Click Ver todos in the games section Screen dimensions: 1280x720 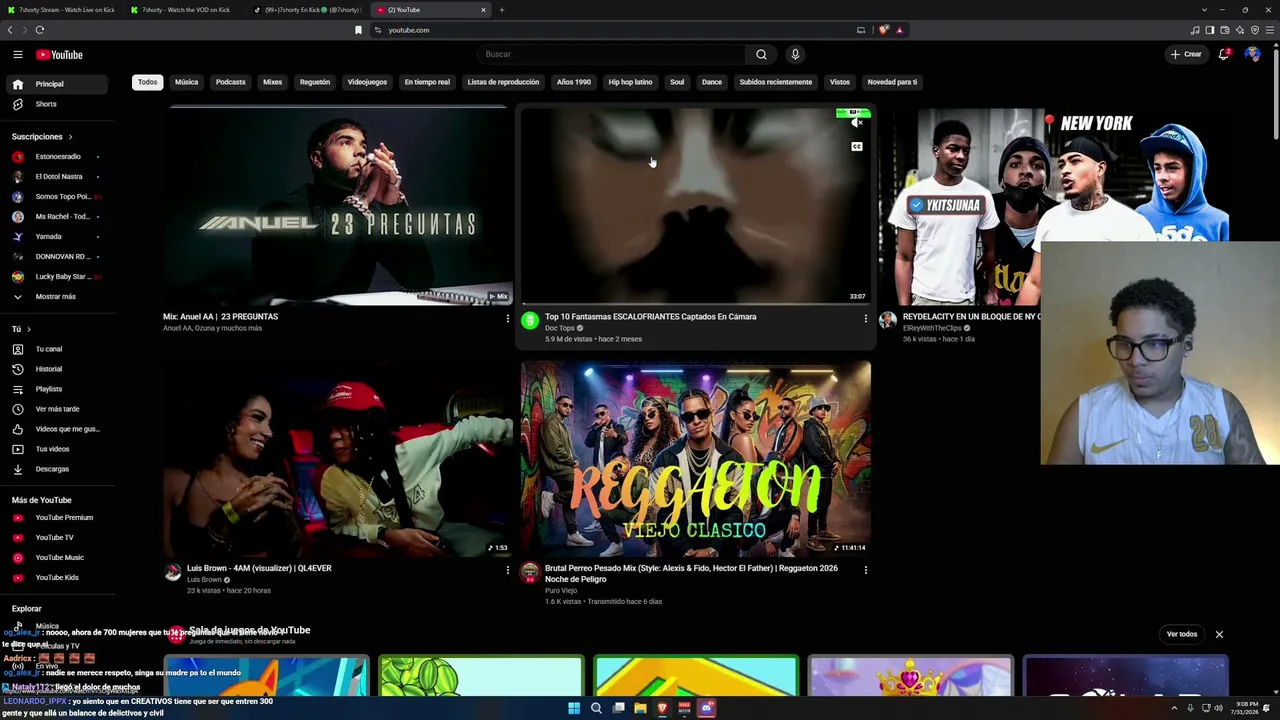pos(1182,634)
